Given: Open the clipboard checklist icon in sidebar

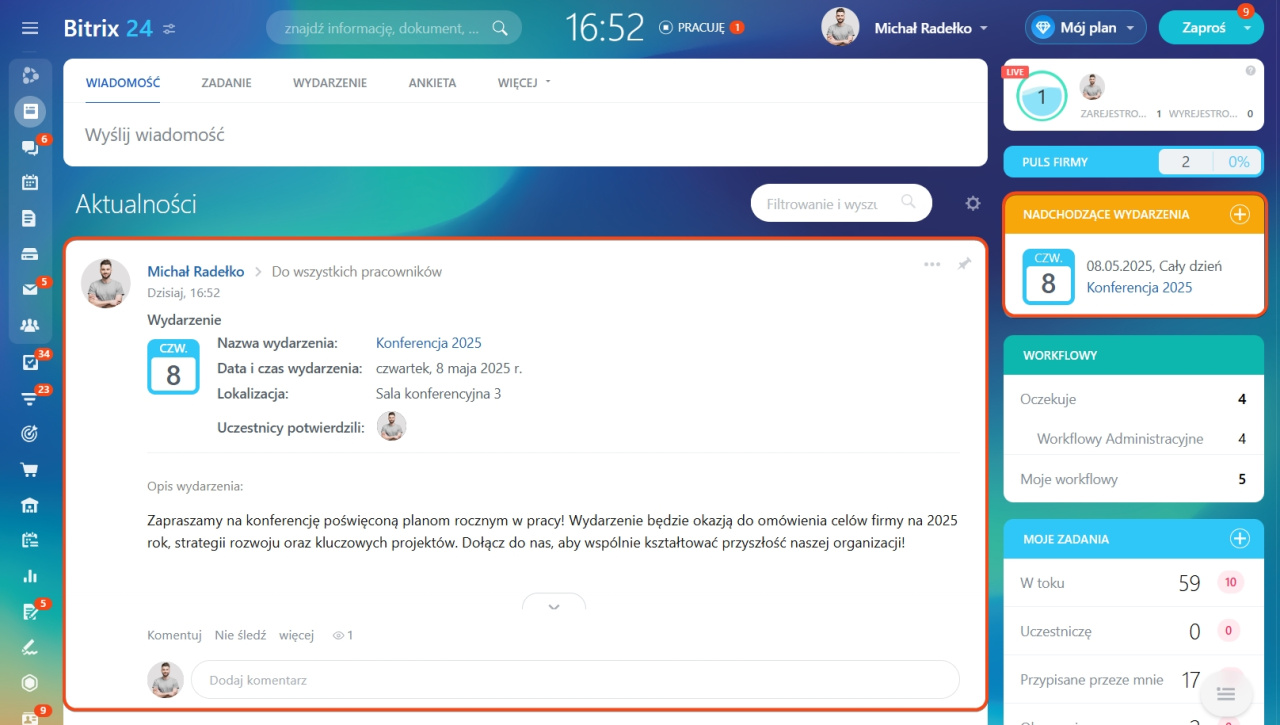Looking at the screenshot, I should coord(30,540).
